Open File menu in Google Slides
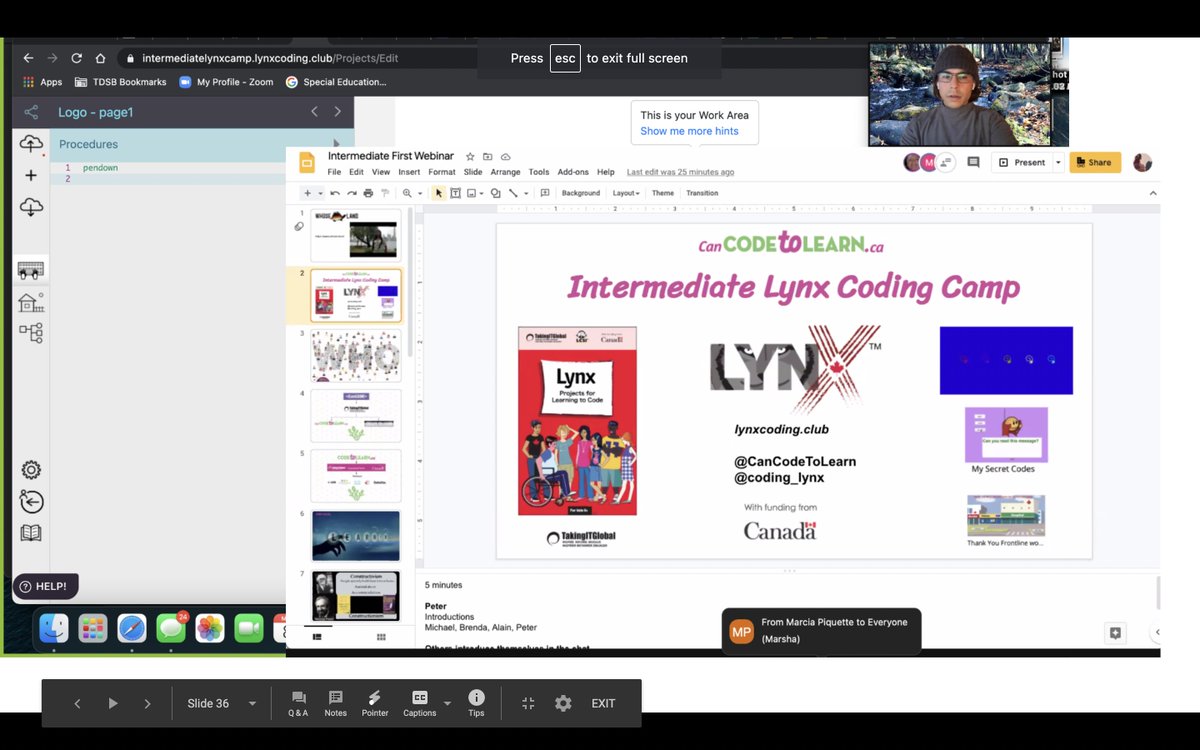The width and height of the screenshot is (1200, 750). point(335,172)
